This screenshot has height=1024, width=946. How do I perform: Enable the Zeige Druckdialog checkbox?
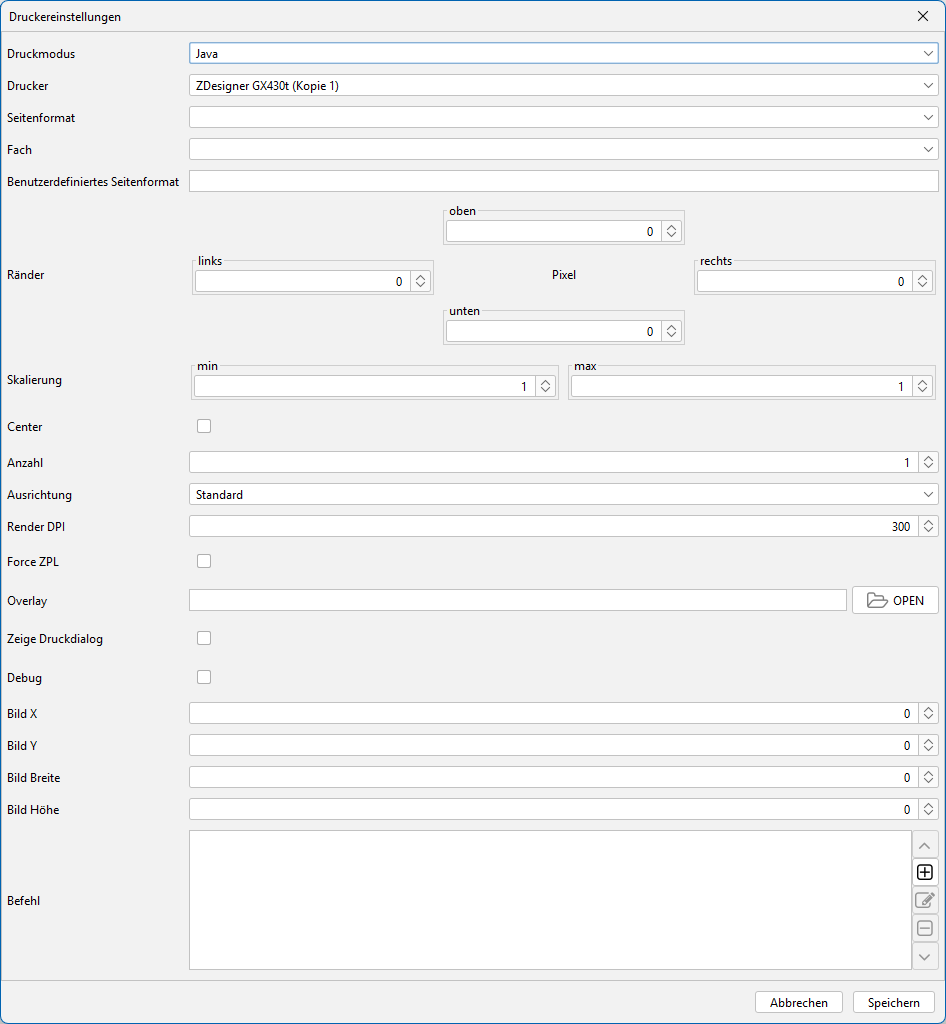pos(204,638)
